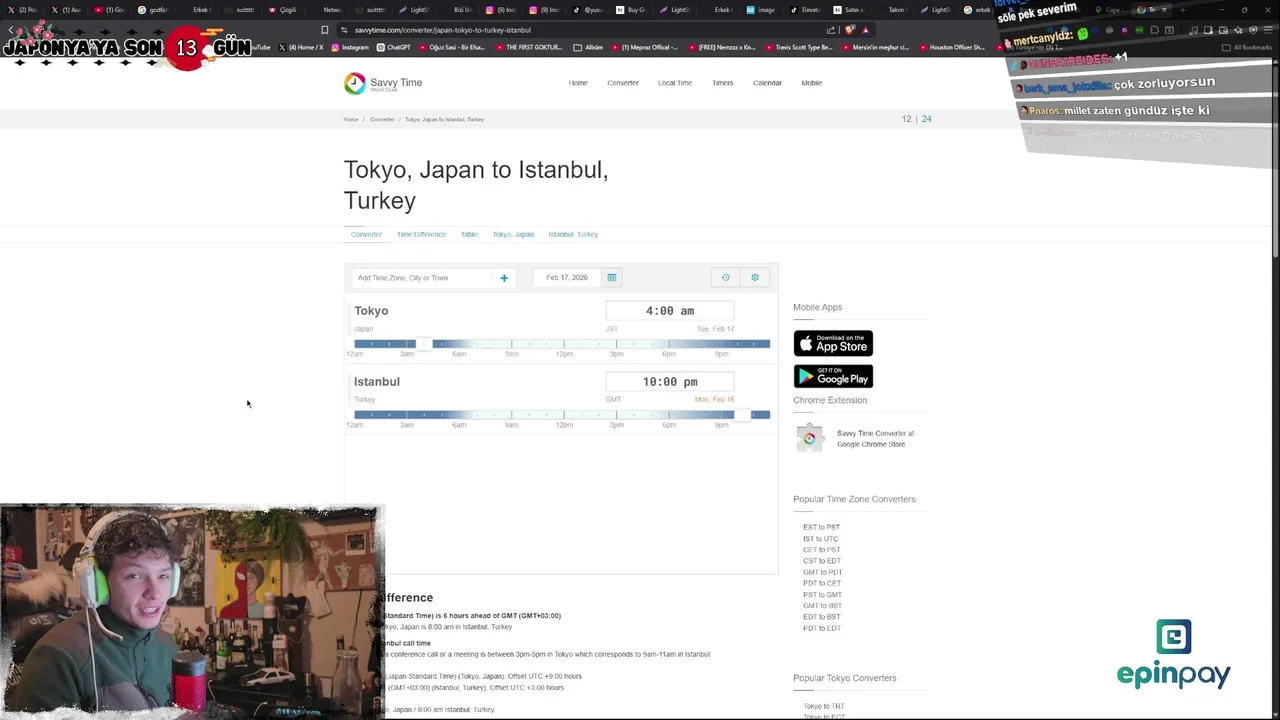
Task: Switch to 24-hour time format
Action: 926,119
